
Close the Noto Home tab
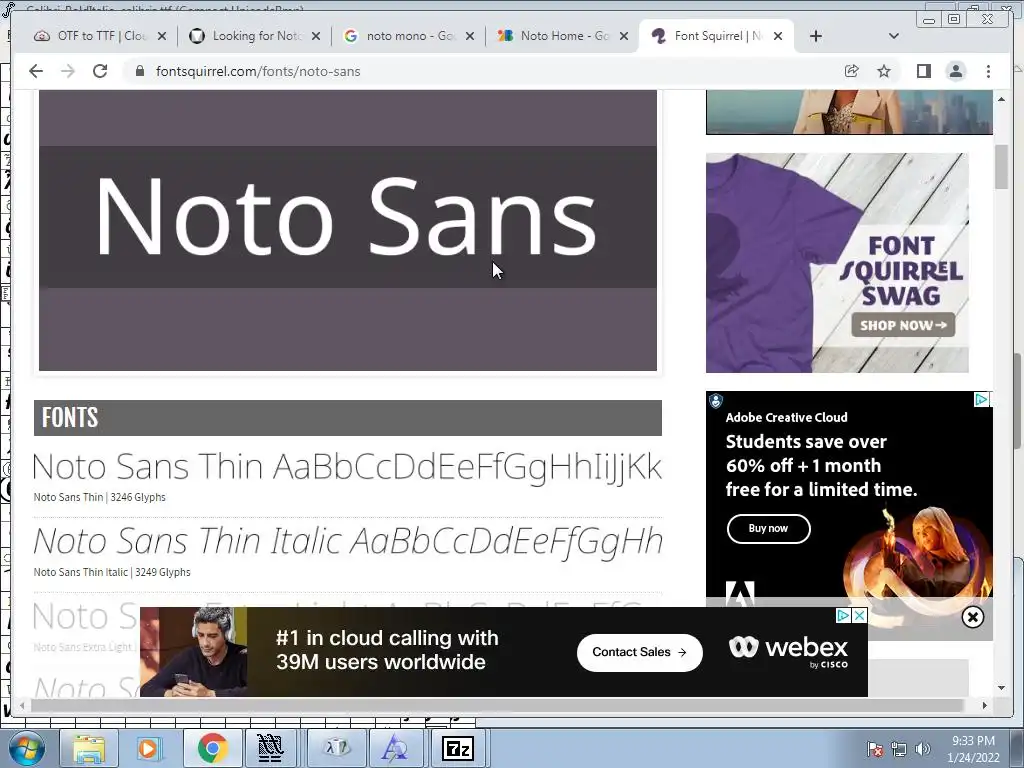624,37
